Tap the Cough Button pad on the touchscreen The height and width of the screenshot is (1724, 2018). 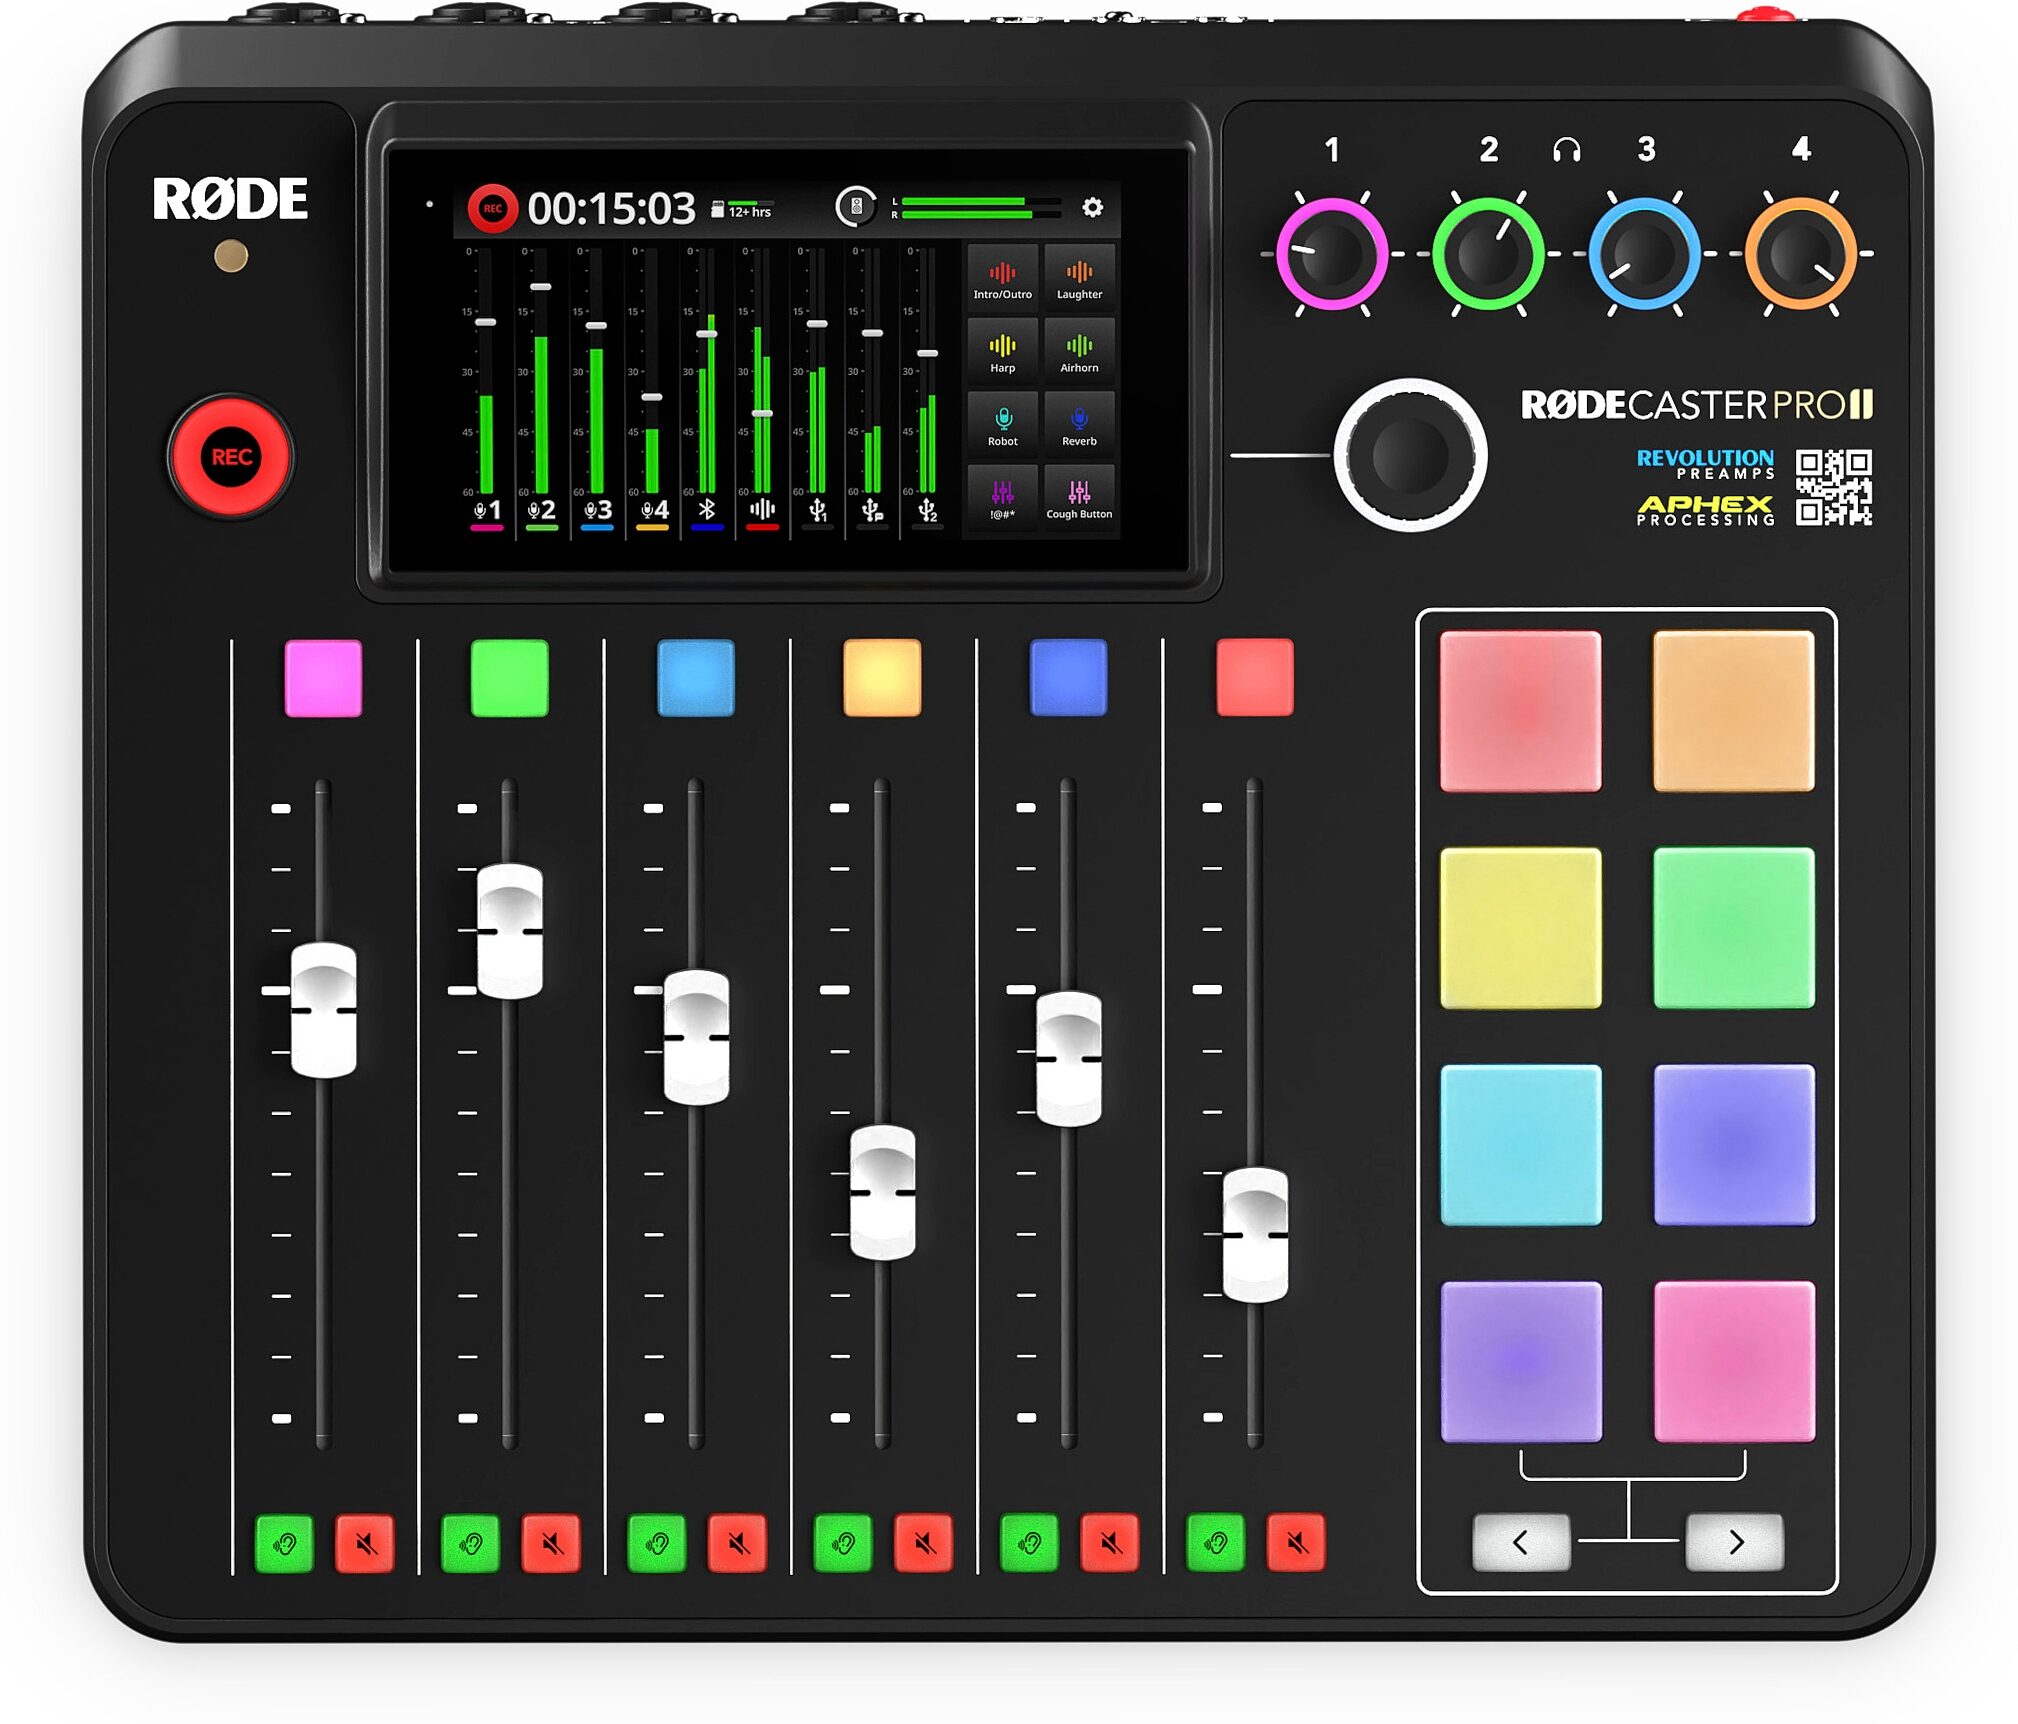click(x=1079, y=499)
